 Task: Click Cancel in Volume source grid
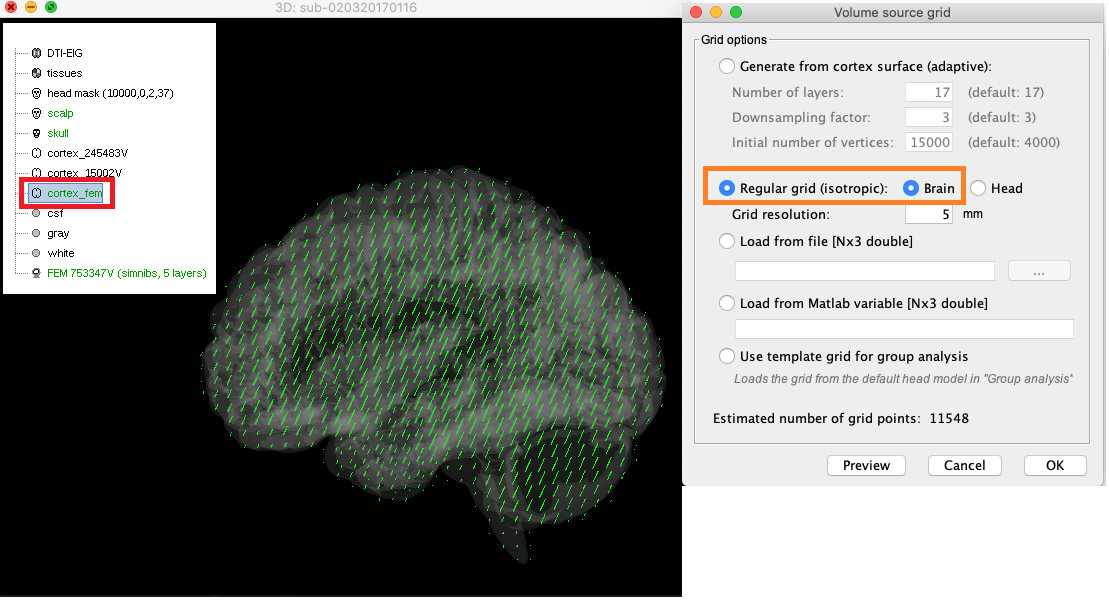tap(965, 465)
